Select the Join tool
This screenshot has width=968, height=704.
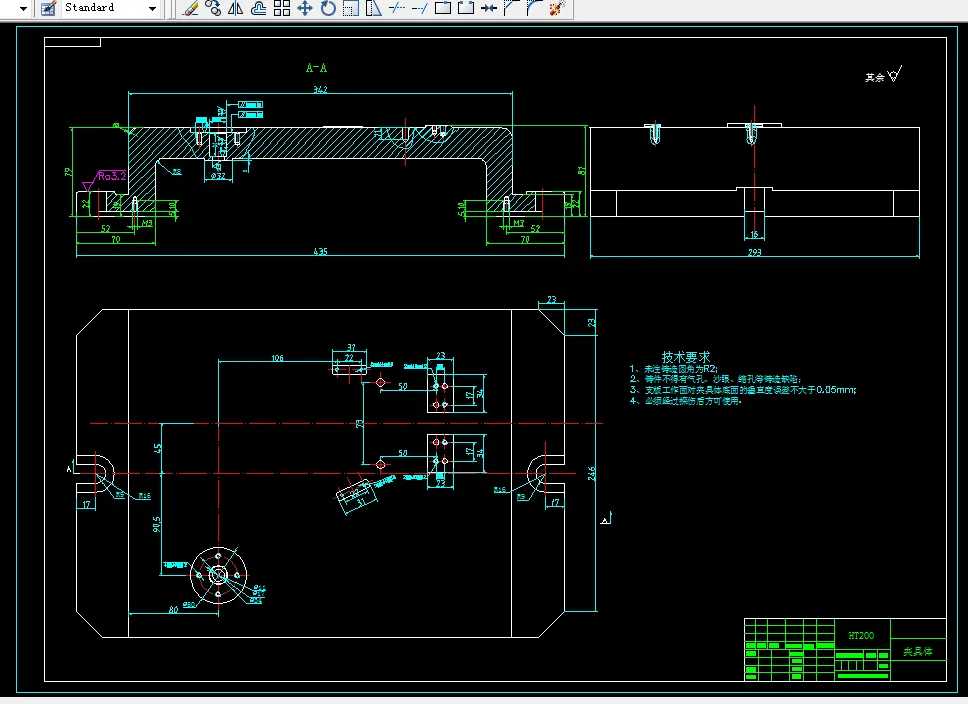click(488, 8)
